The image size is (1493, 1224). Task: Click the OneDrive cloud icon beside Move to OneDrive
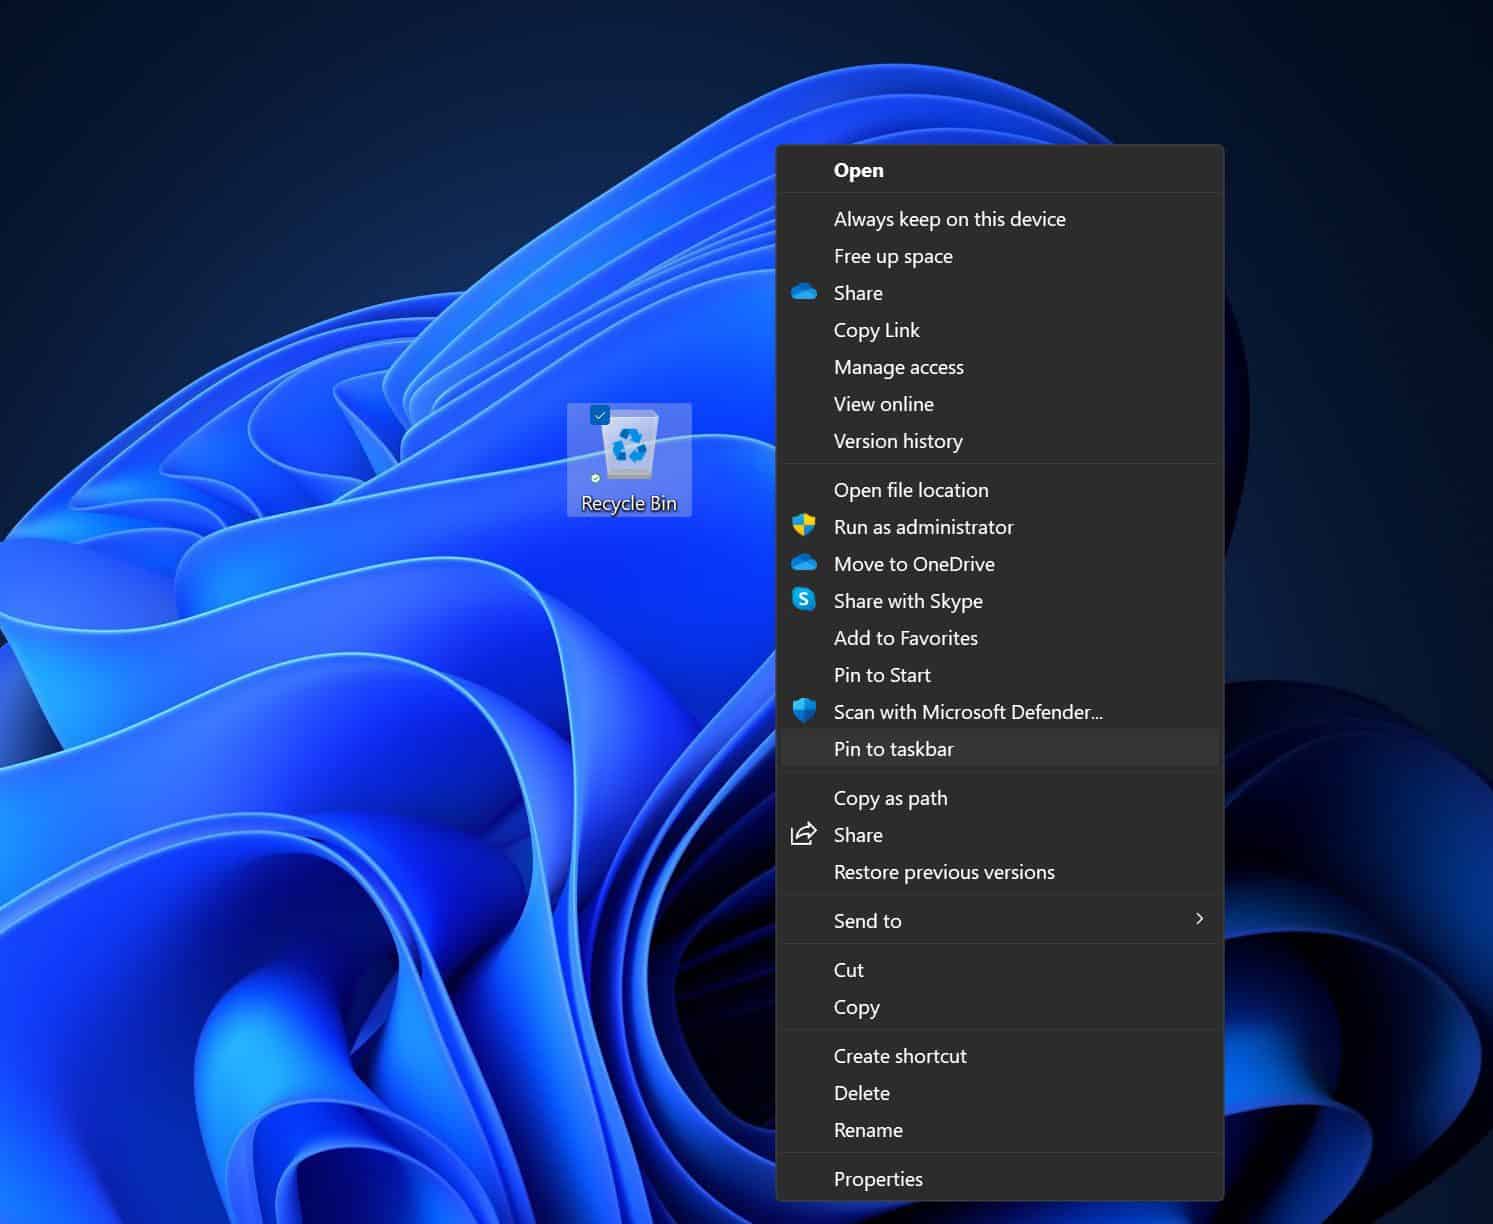[805, 563]
